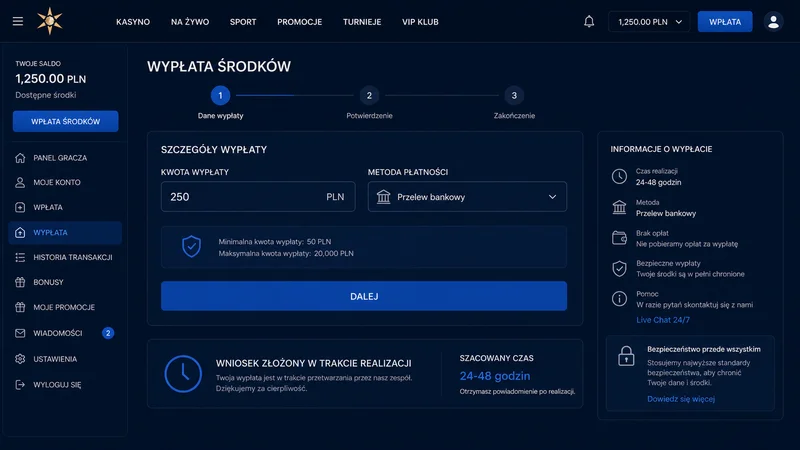Open the Live Chat 24/7 link
800x450 pixels.
point(663,320)
